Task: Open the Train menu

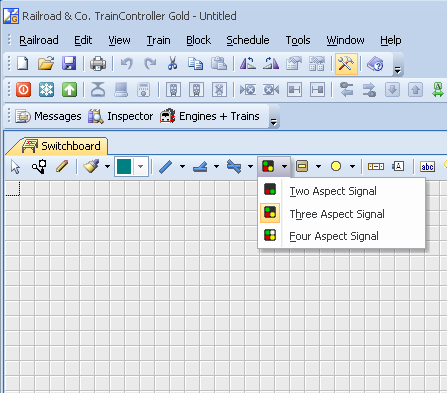Action: (x=159, y=40)
